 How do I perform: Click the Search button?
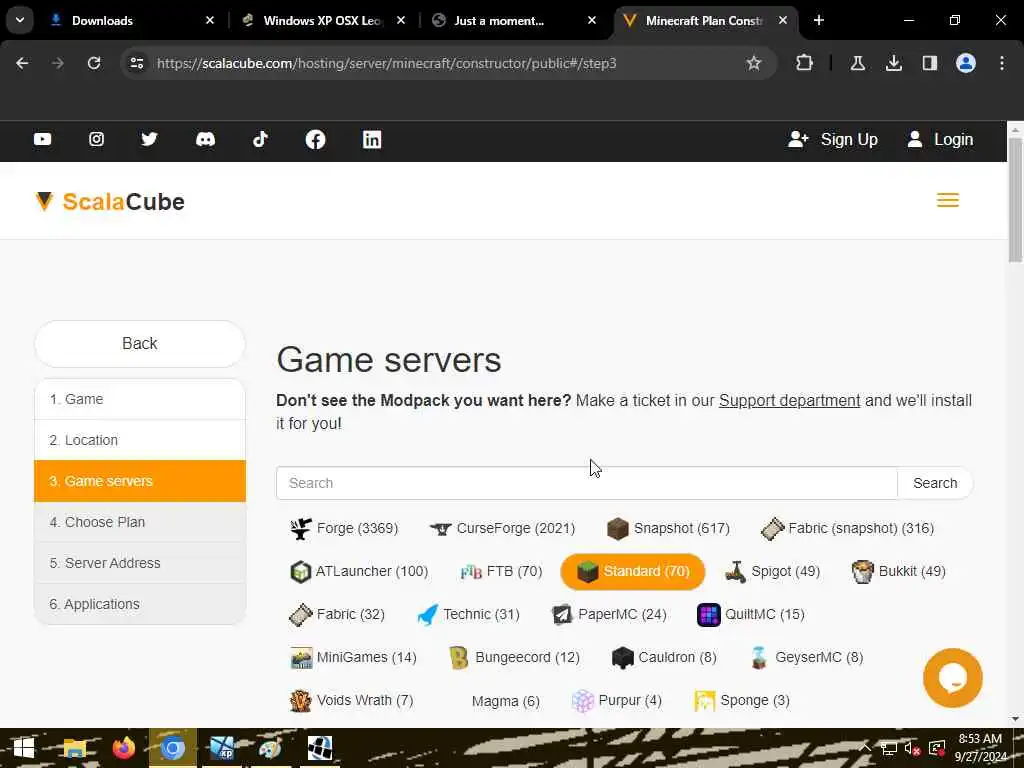point(935,483)
